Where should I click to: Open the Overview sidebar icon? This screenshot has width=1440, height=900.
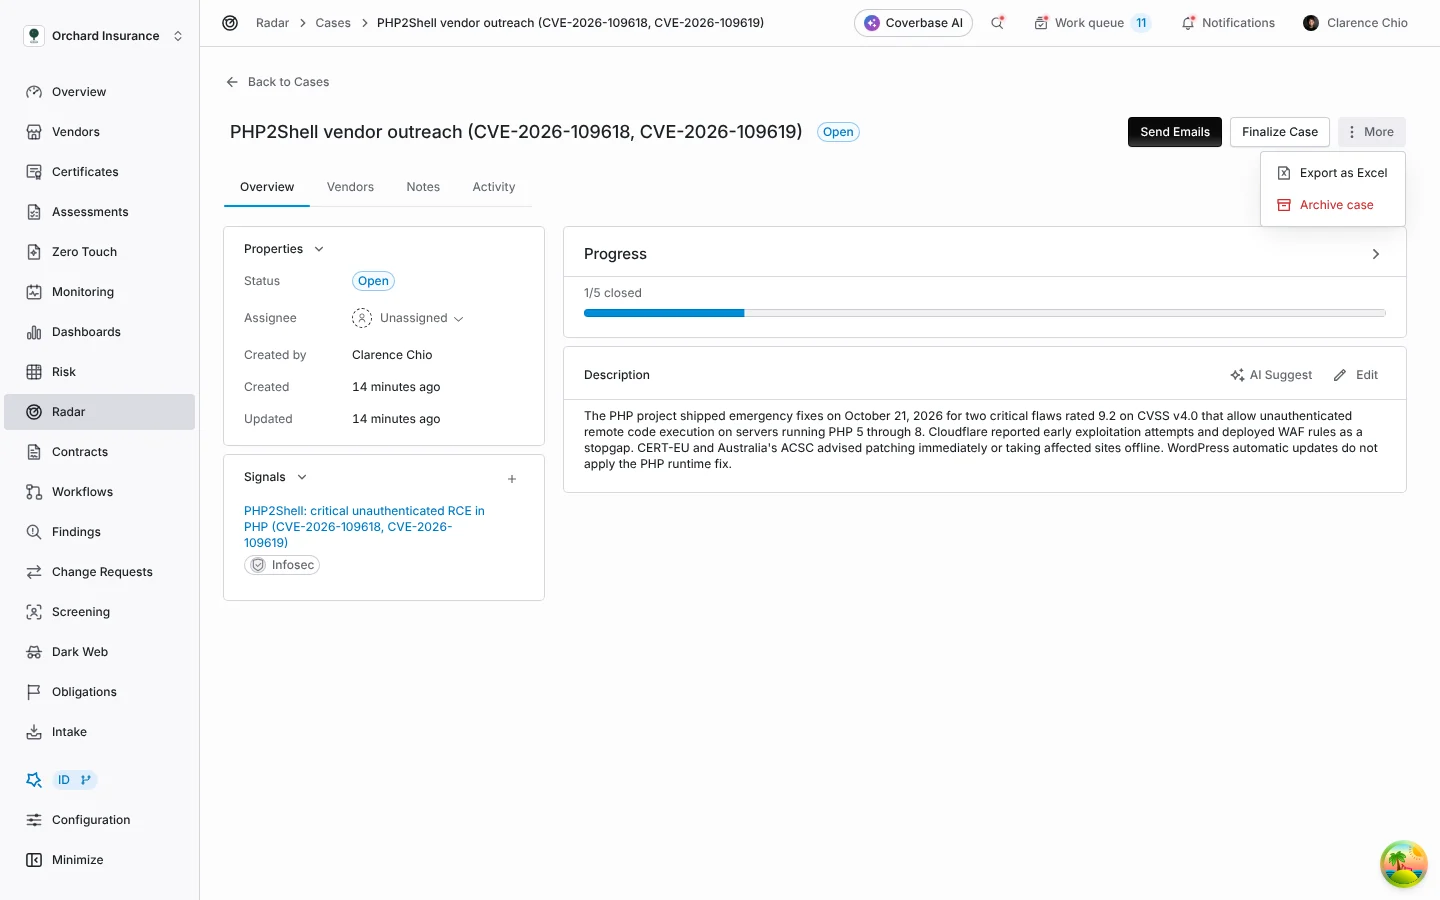34,92
